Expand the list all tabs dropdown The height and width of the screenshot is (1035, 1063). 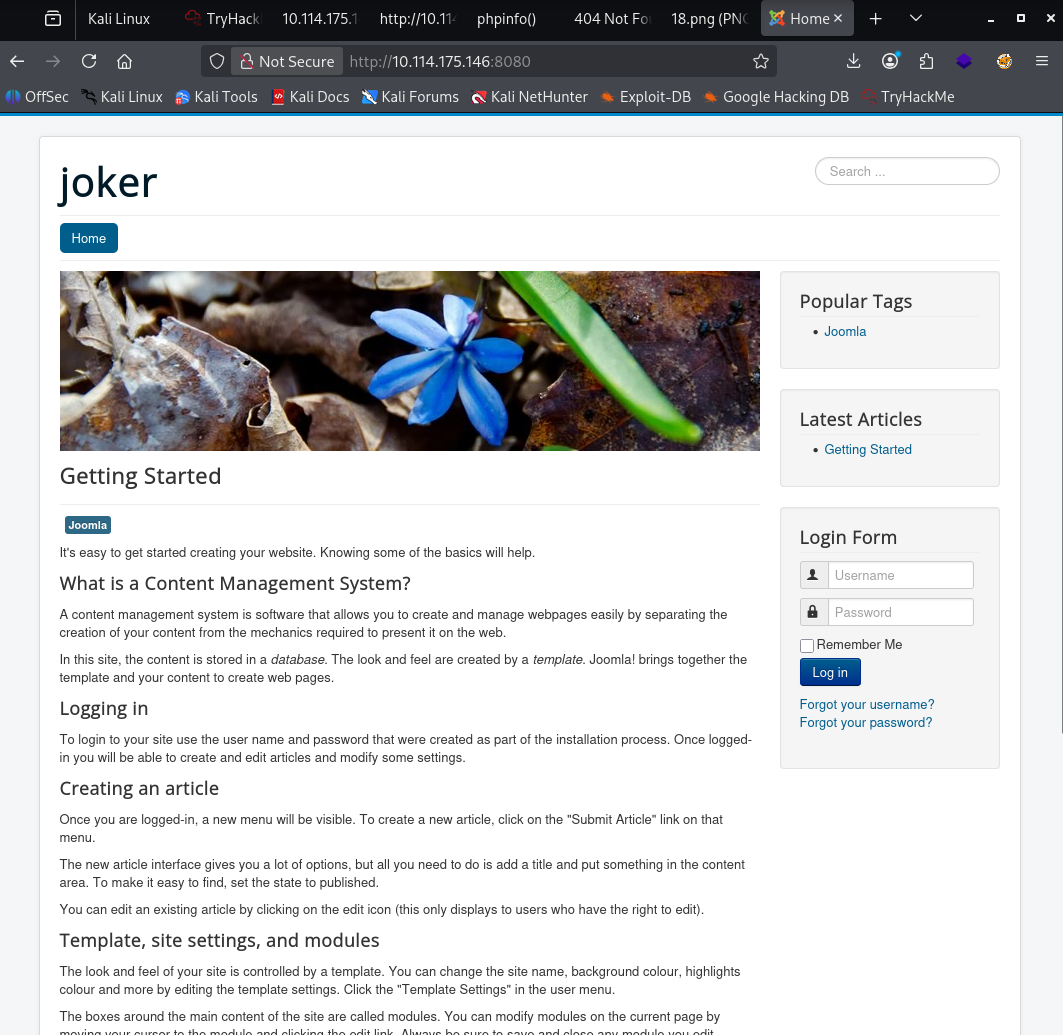pos(916,19)
